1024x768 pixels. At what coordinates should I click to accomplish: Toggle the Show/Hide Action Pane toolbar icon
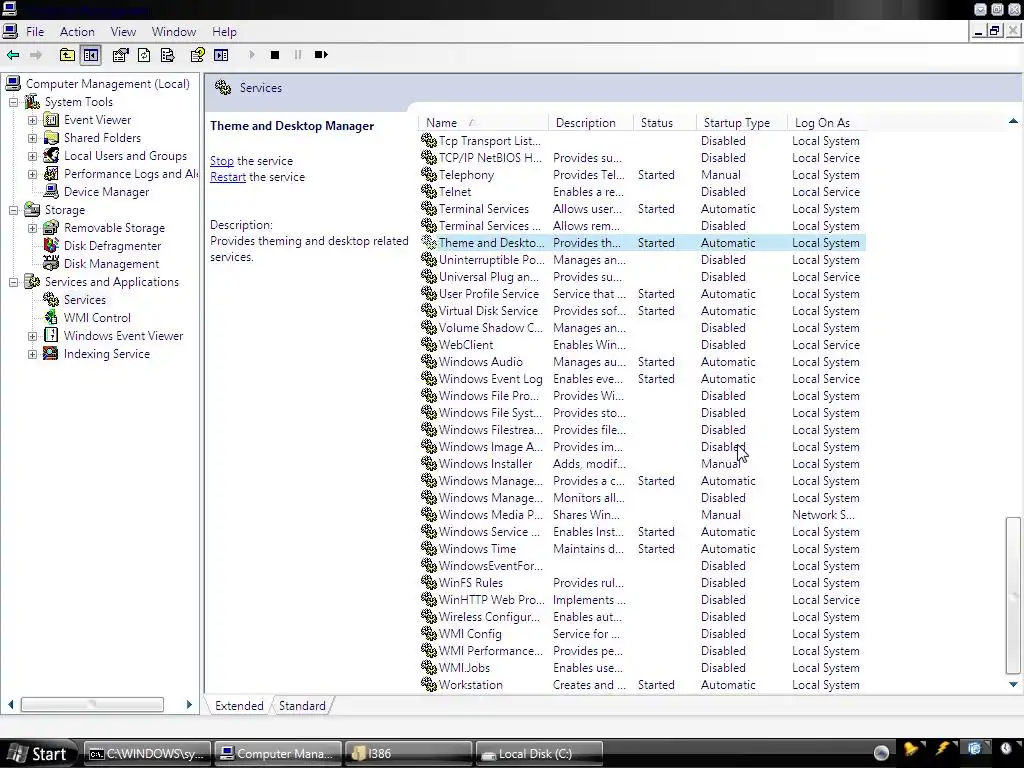click(221, 56)
